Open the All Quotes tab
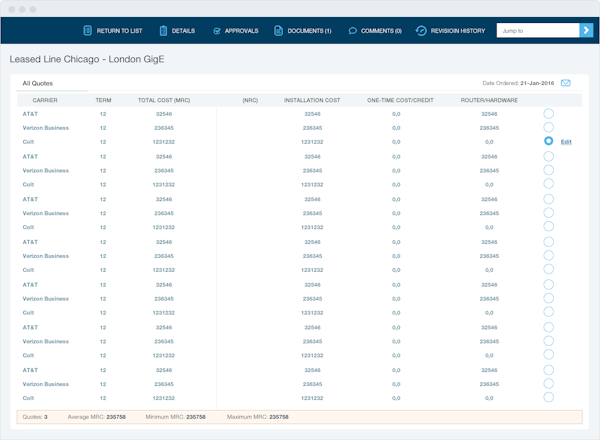 tap(38, 83)
